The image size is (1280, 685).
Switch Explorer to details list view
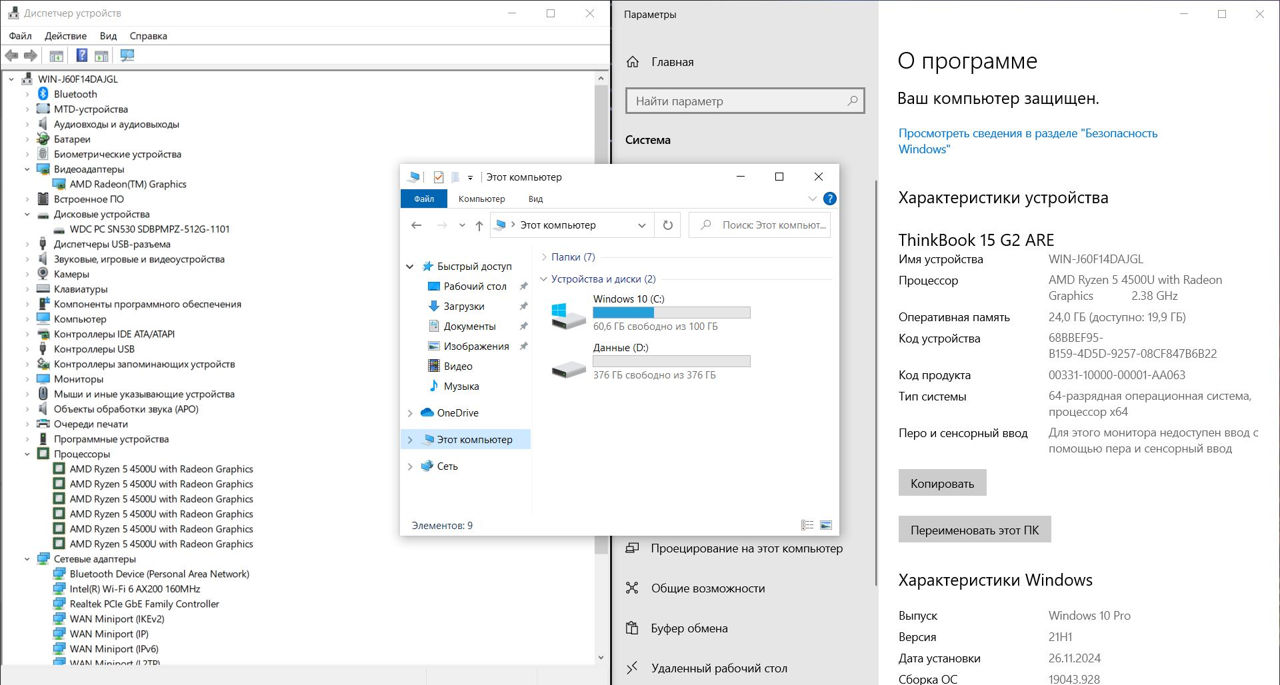pyautogui.click(x=807, y=525)
